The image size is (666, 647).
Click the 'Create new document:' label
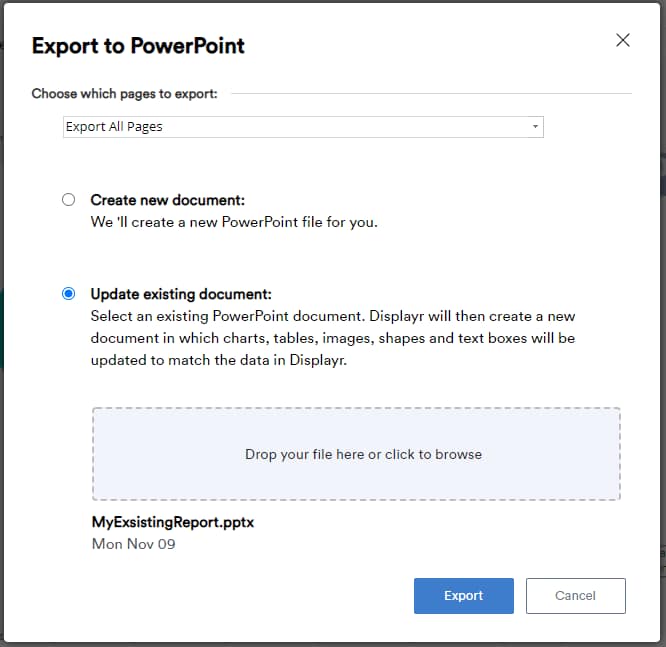point(167,200)
